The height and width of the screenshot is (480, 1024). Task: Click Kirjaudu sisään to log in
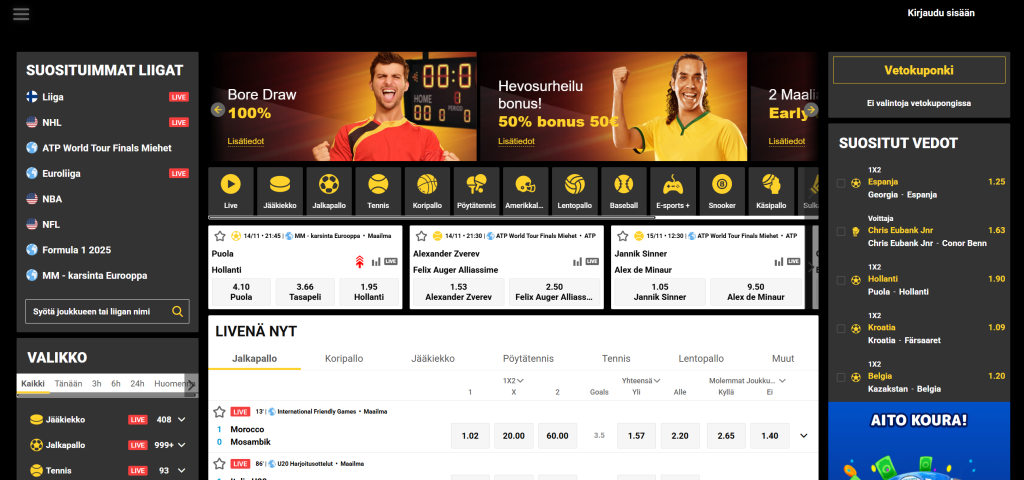click(940, 13)
